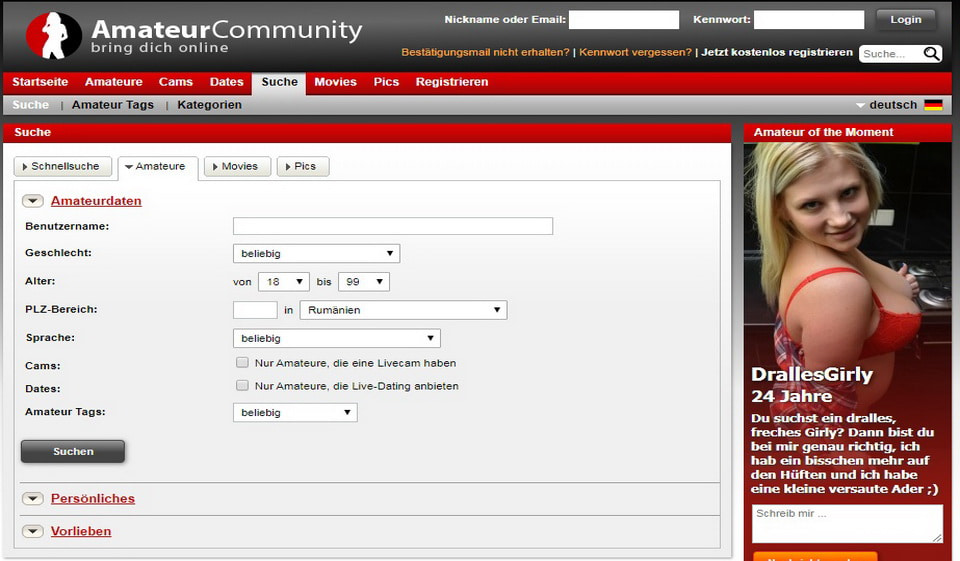Click the Kennwort vergessen link

click(635, 52)
